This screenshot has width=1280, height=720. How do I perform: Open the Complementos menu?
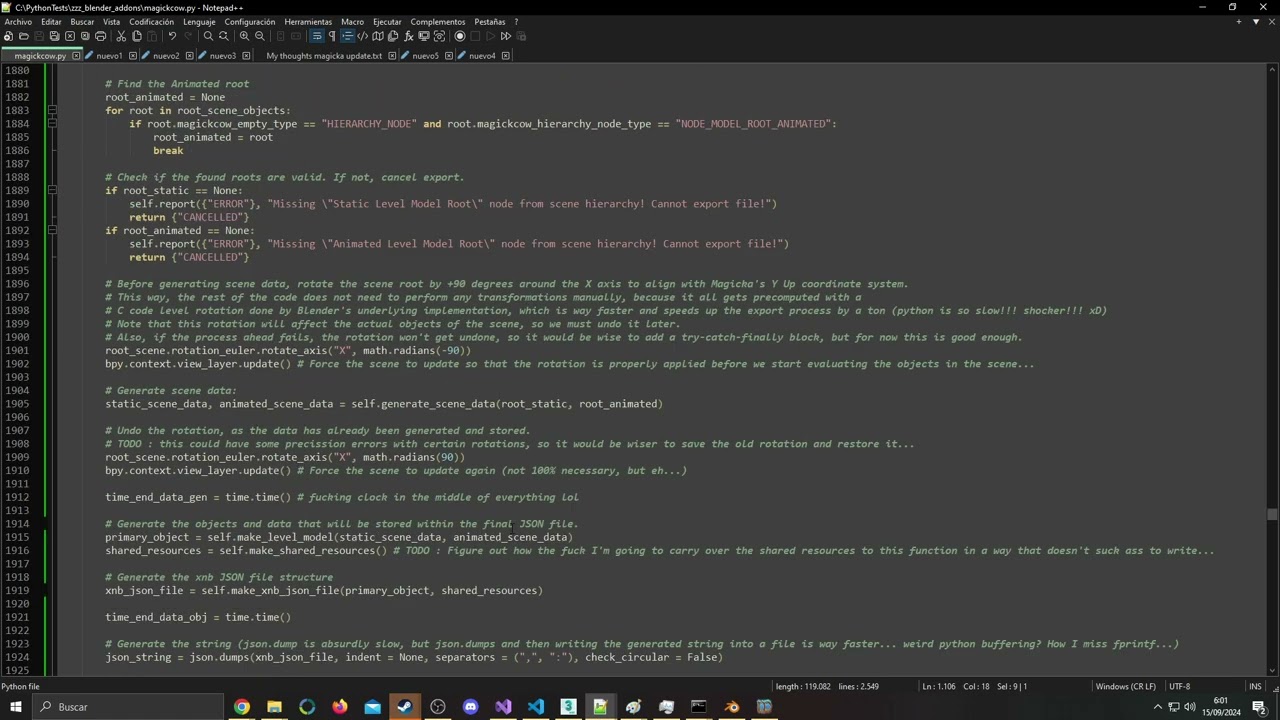438,21
